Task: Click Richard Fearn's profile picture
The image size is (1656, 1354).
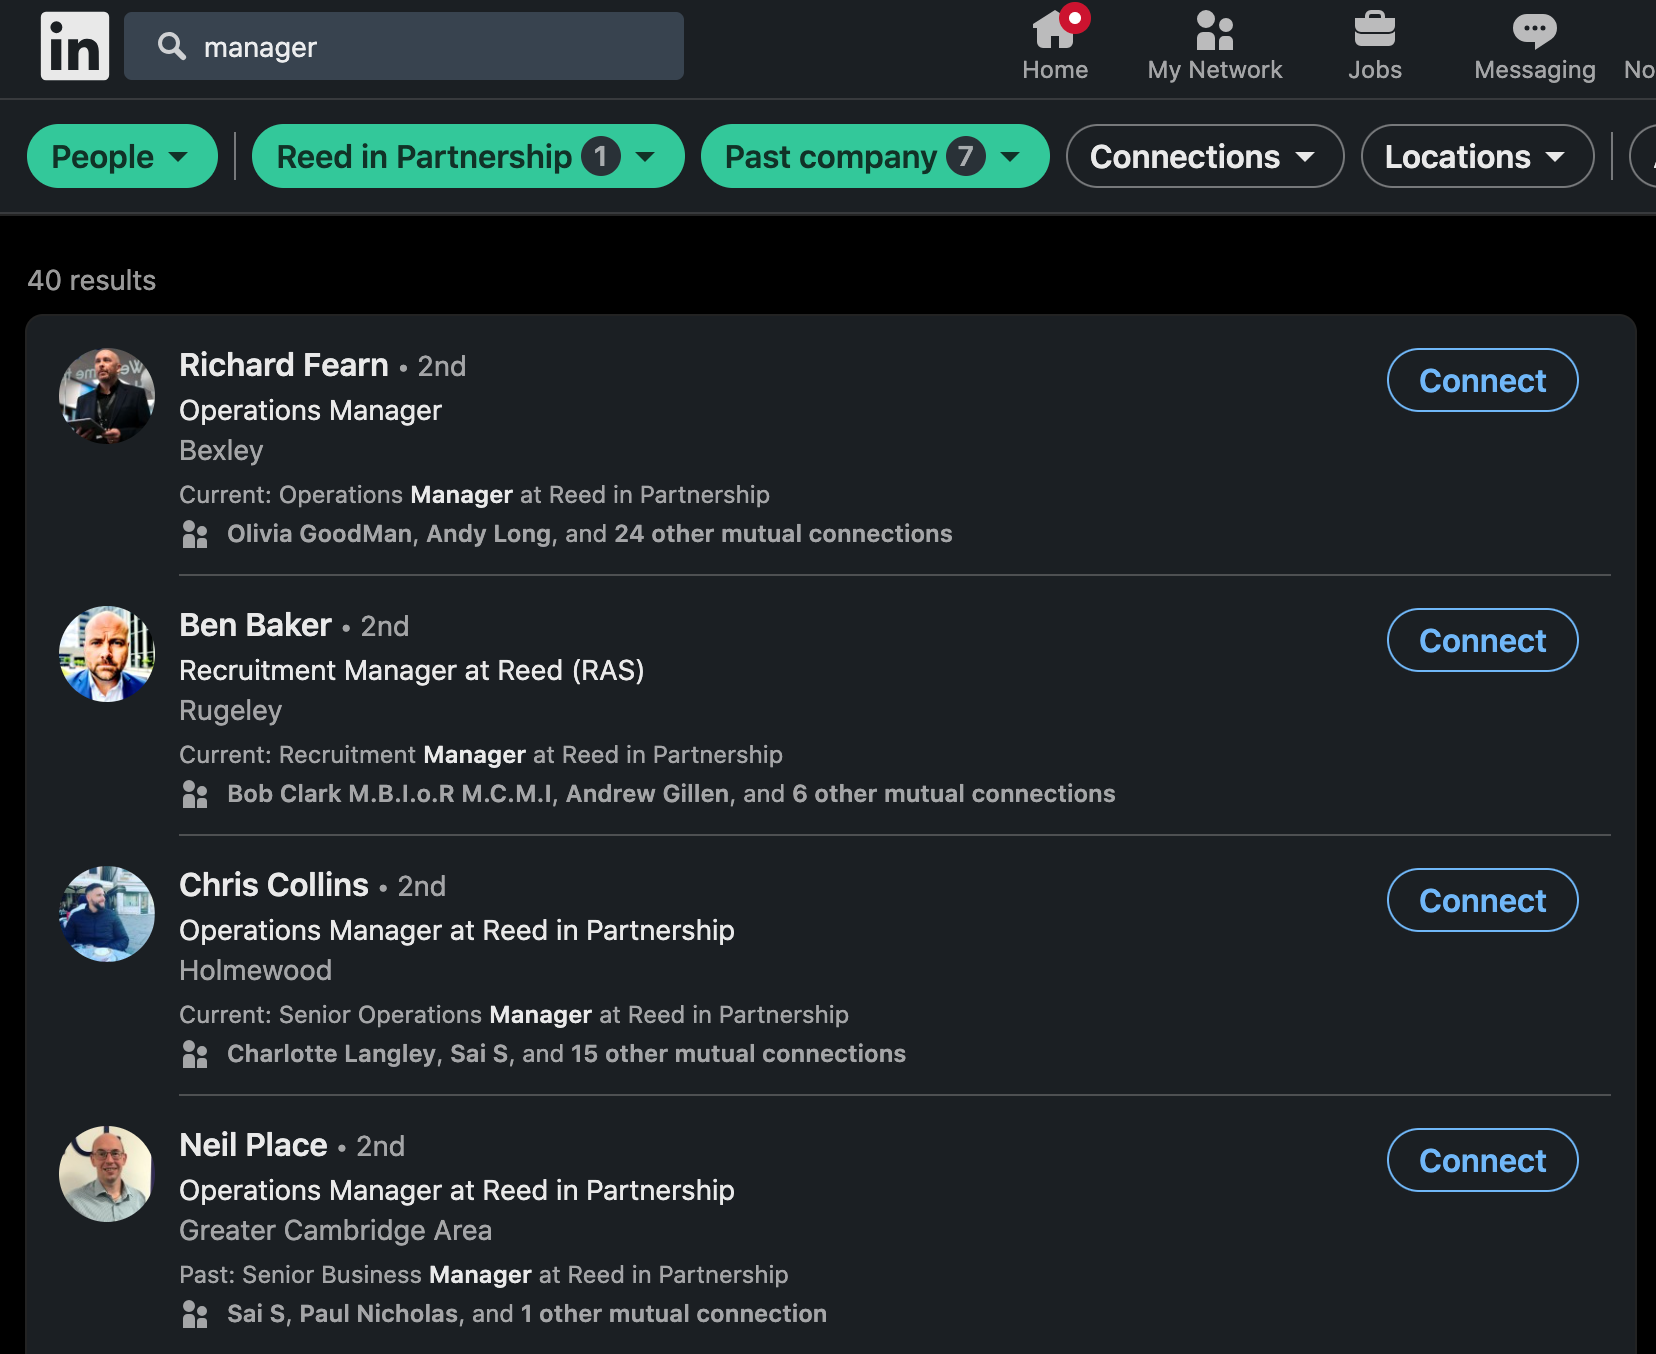Action: tap(107, 395)
